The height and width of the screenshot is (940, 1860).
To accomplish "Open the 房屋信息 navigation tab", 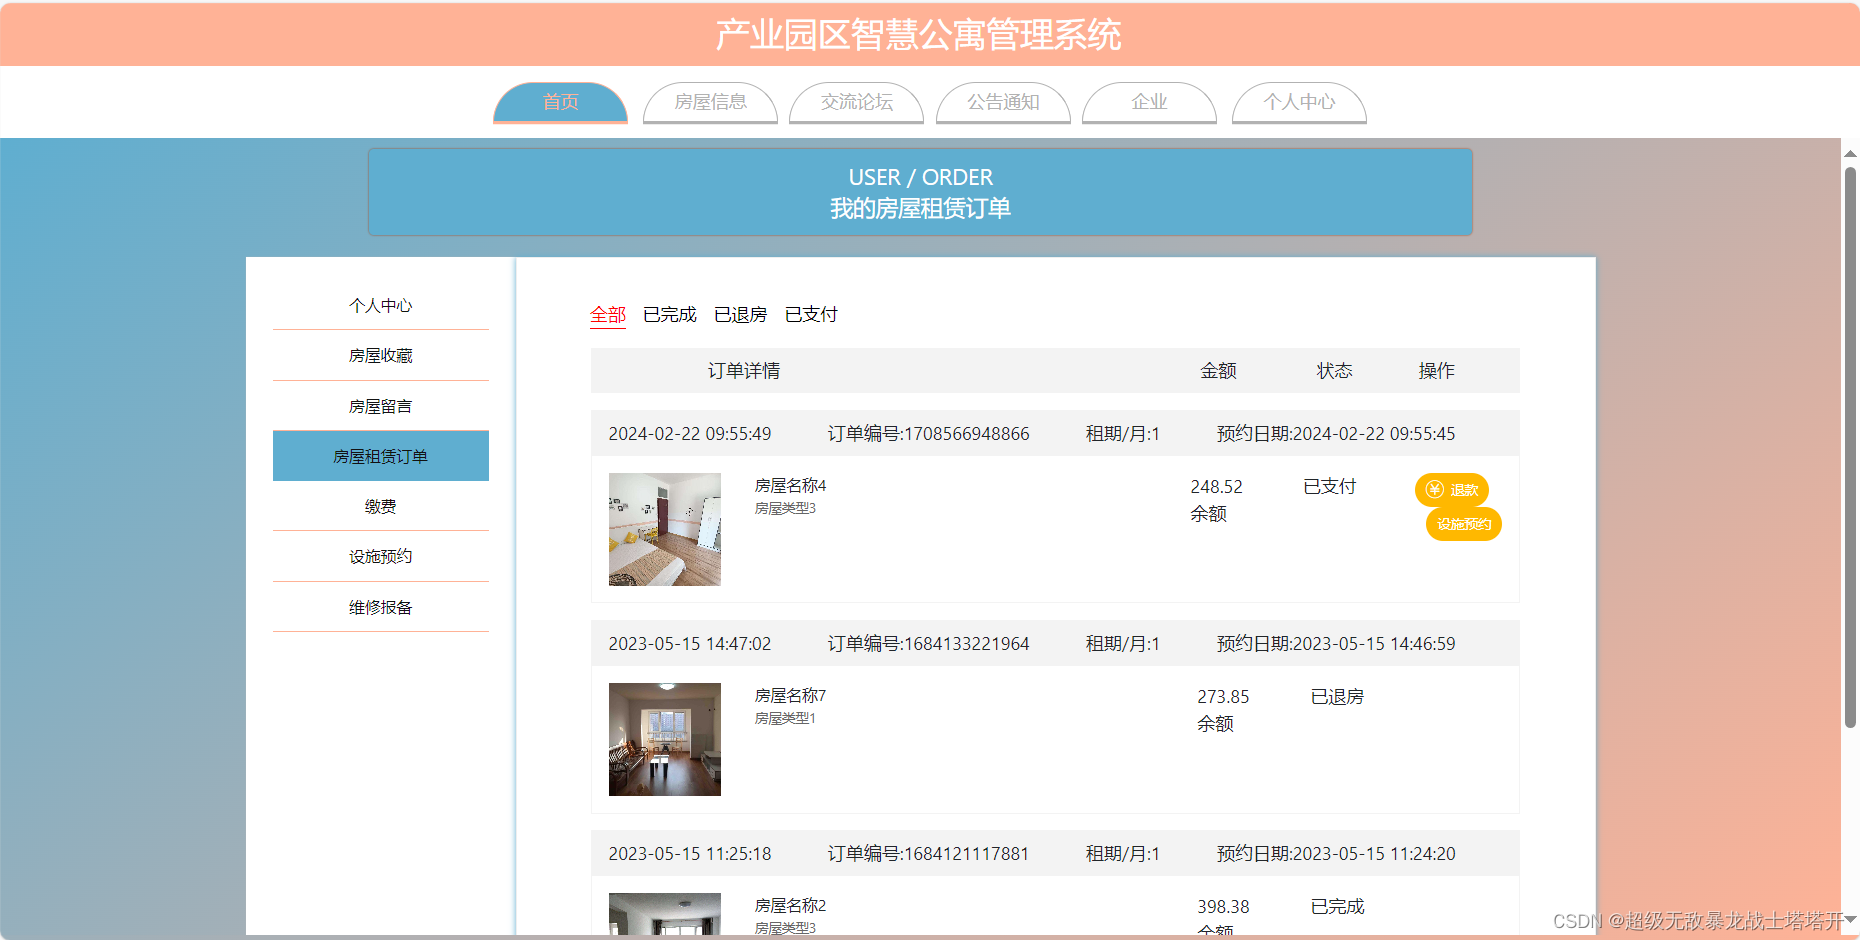I will [x=710, y=102].
